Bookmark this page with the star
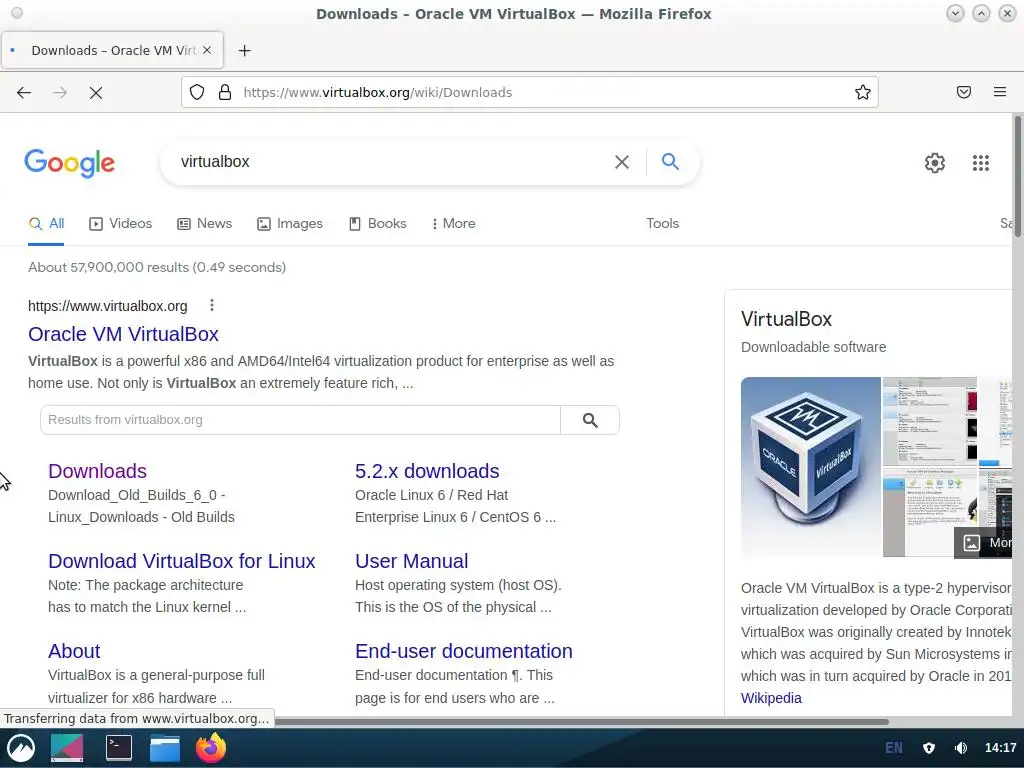The image size is (1024, 768). tap(863, 92)
